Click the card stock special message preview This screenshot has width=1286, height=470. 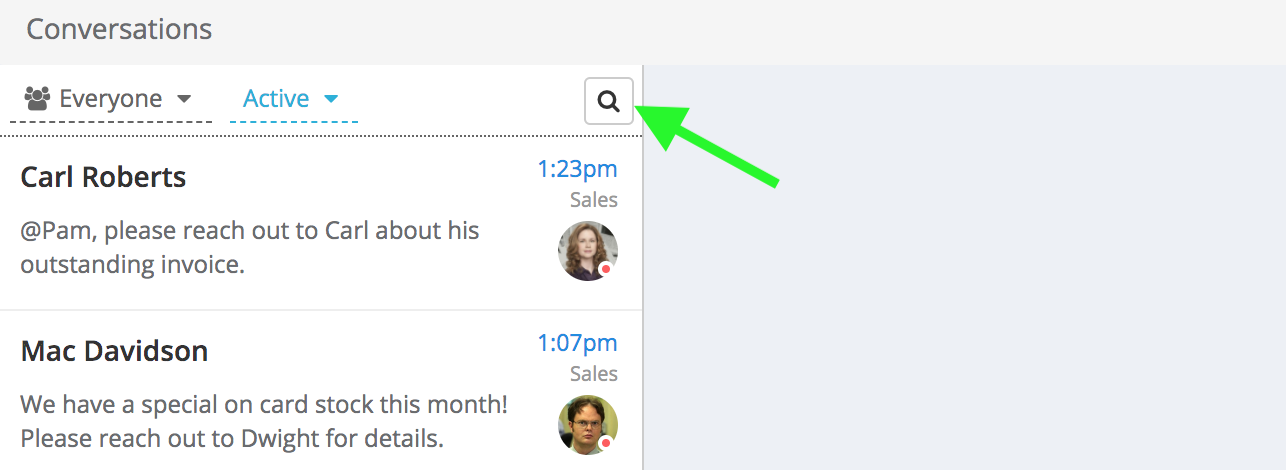click(264, 421)
